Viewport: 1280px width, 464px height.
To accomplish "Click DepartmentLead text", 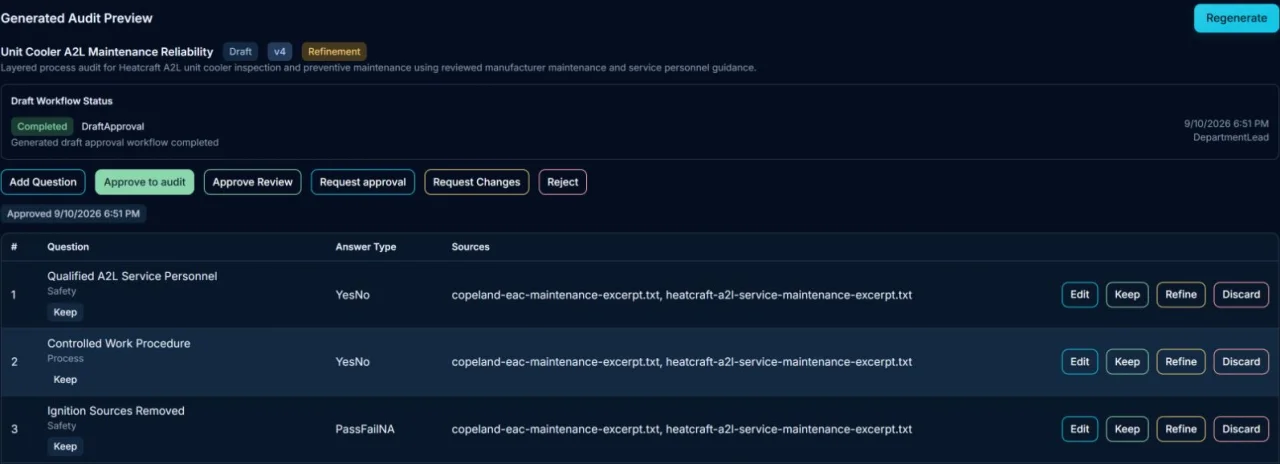I will (x=1231, y=137).
